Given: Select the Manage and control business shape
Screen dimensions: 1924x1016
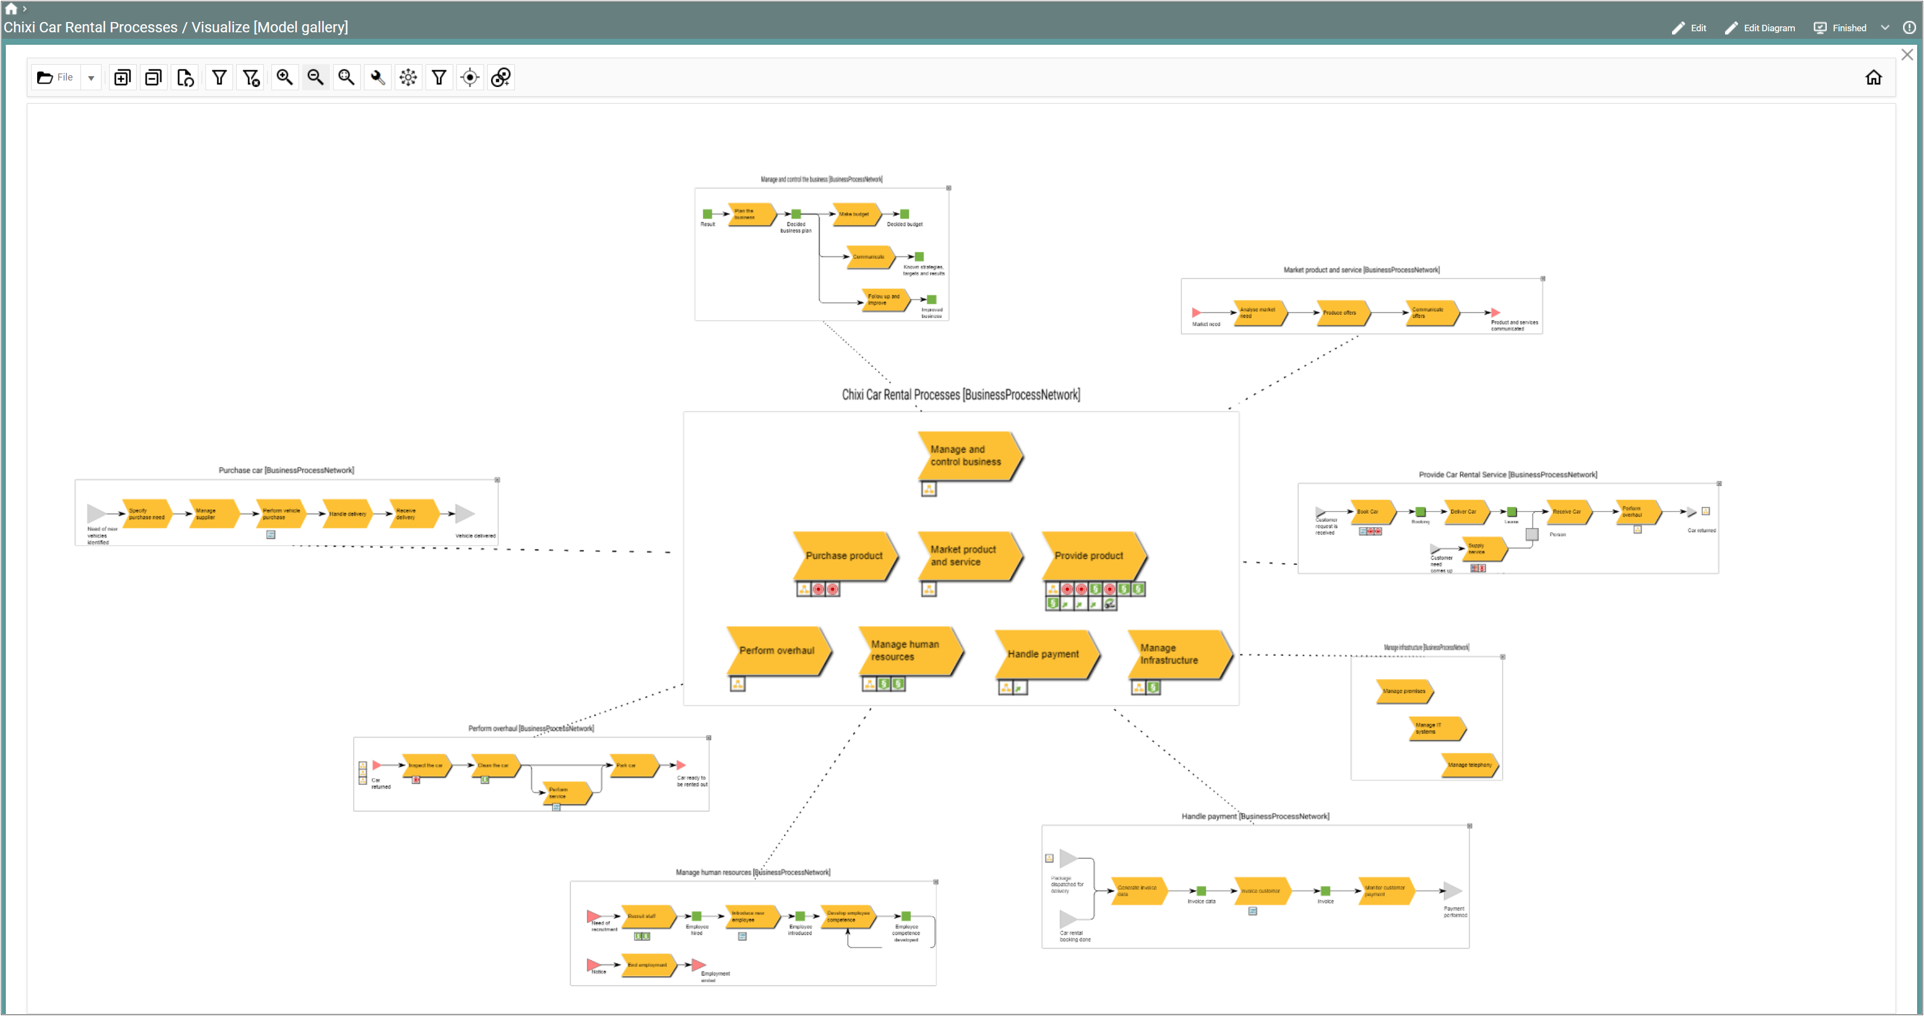Looking at the screenshot, I should [969, 456].
